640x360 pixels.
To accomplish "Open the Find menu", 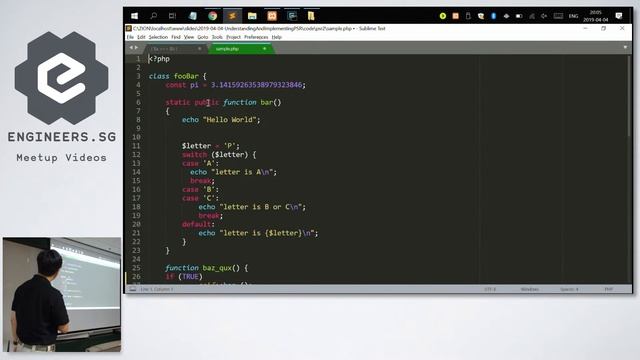I will [176, 37].
